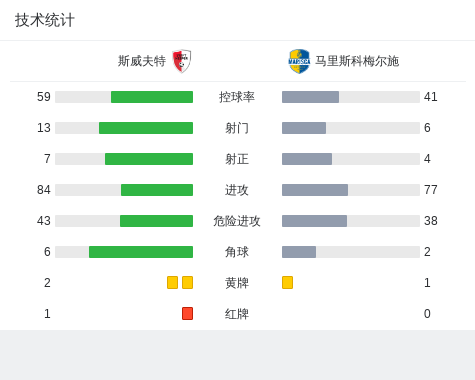The width and height of the screenshot is (475, 380).
Task: Click the 斯威夫特 red team crest
Action: (182, 61)
